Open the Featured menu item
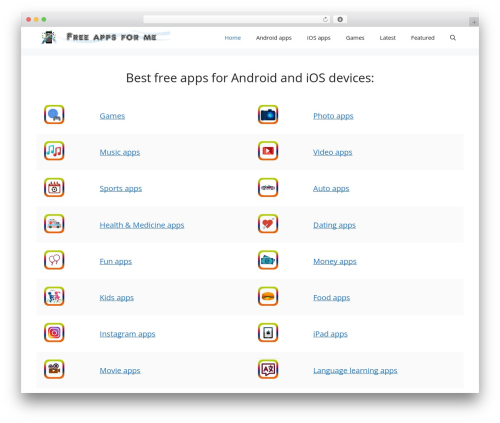 (423, 38)
